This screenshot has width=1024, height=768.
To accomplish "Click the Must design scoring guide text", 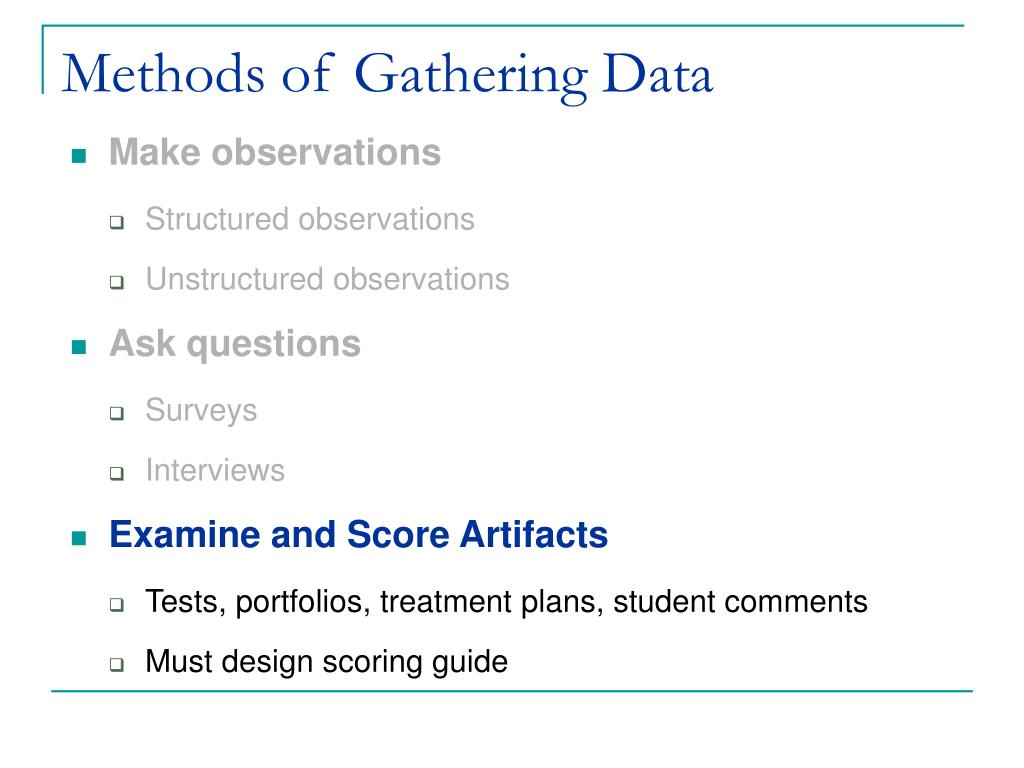I will coord(327,662).
